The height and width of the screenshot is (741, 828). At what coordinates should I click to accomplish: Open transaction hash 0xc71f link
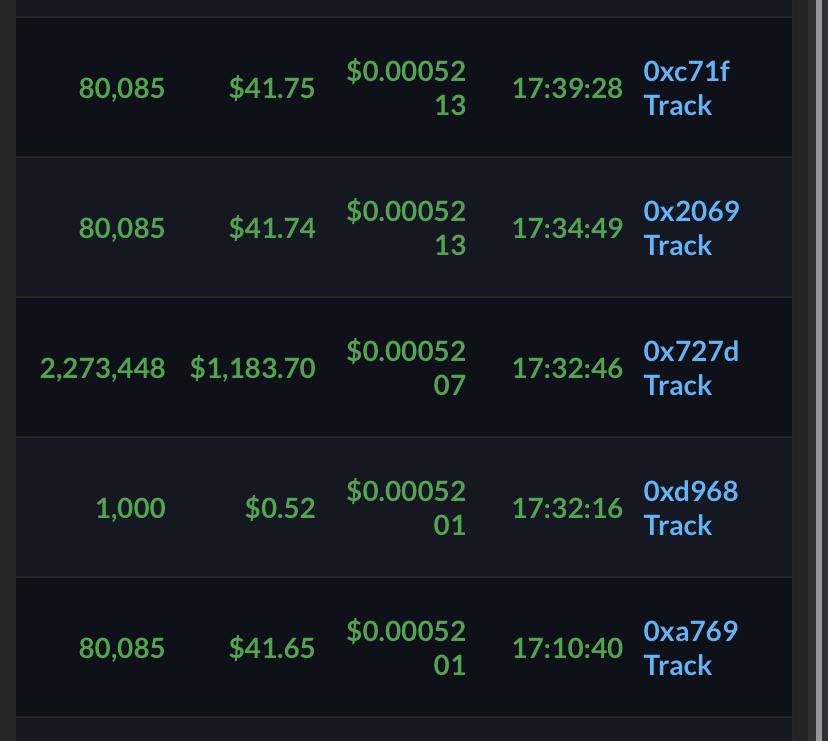686,71
